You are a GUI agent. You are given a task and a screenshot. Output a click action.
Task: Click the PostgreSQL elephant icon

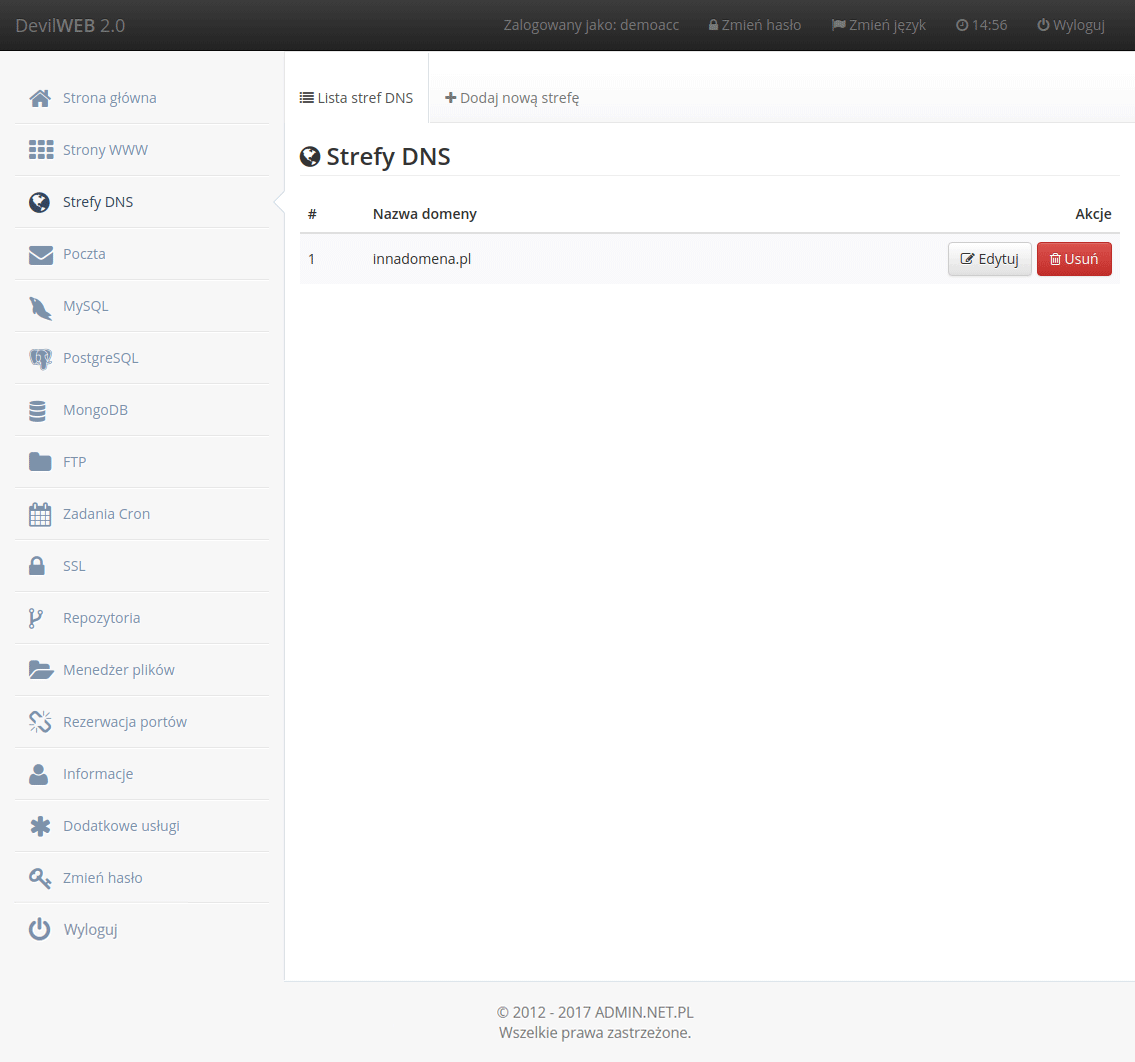pos(40,359)
